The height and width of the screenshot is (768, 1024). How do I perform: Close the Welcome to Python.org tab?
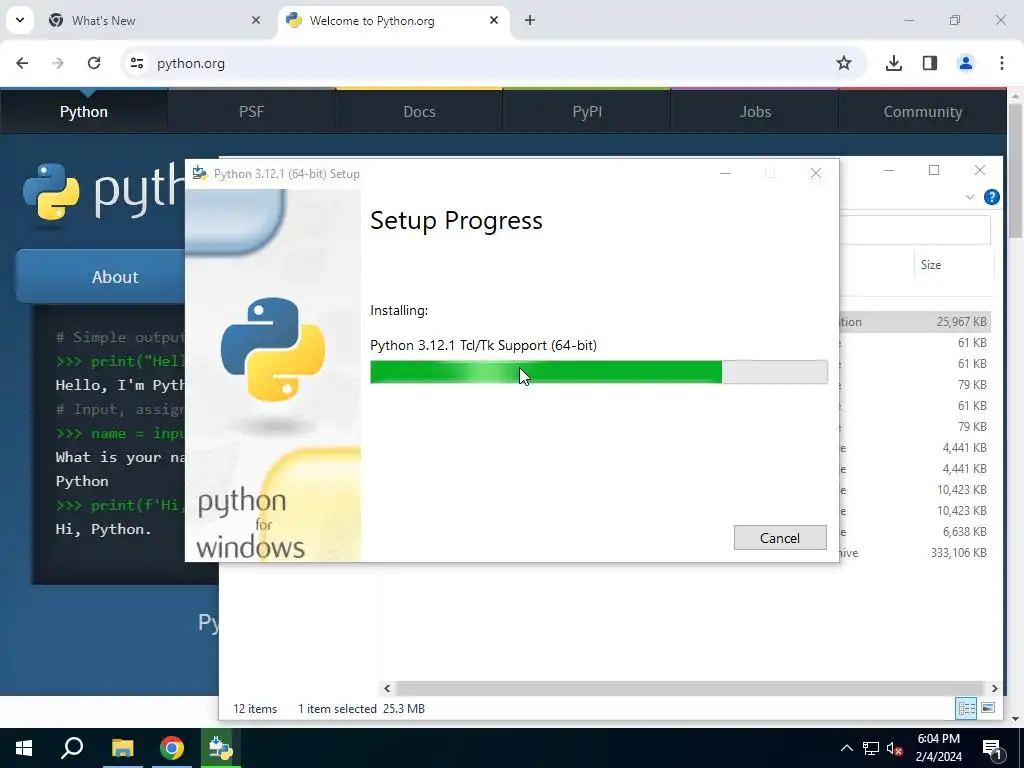494,20
